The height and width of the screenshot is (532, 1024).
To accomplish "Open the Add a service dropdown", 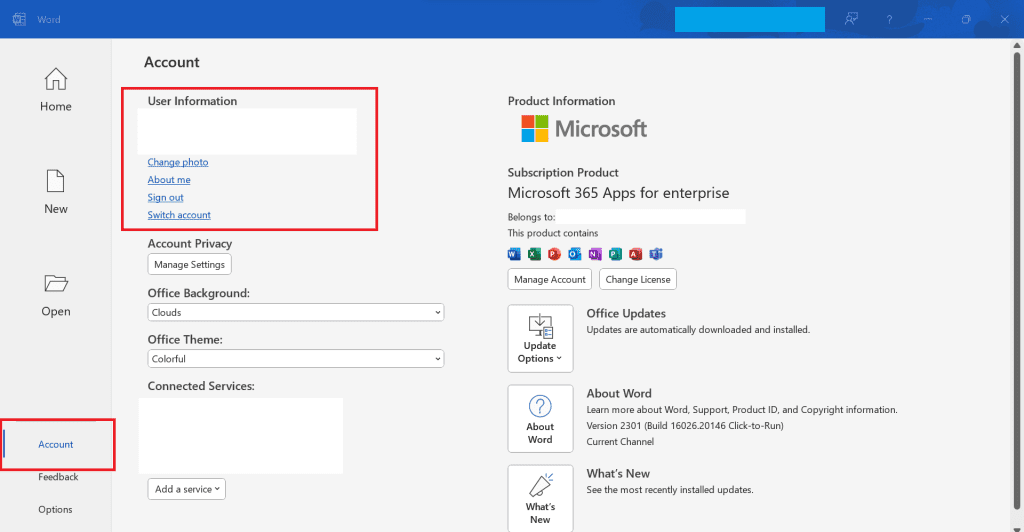I will (x=187, y=489).
